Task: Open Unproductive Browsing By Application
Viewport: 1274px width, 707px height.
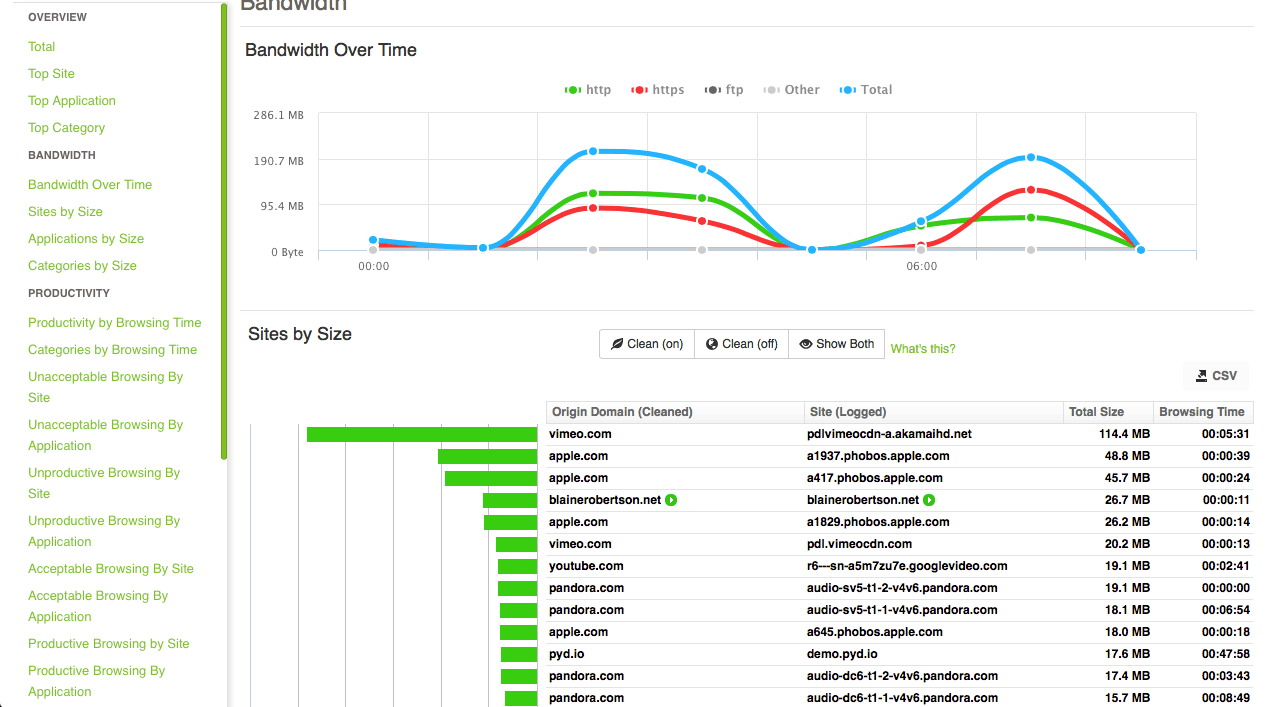Action: click(x=104, y=531)
